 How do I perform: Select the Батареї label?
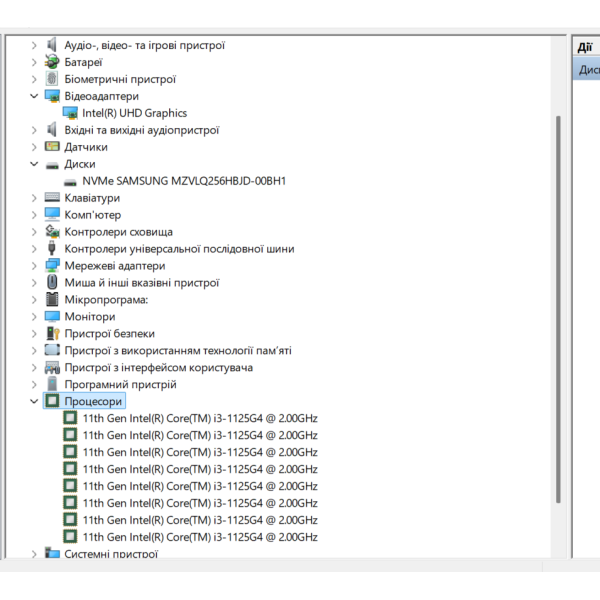(x=83, y=62)
